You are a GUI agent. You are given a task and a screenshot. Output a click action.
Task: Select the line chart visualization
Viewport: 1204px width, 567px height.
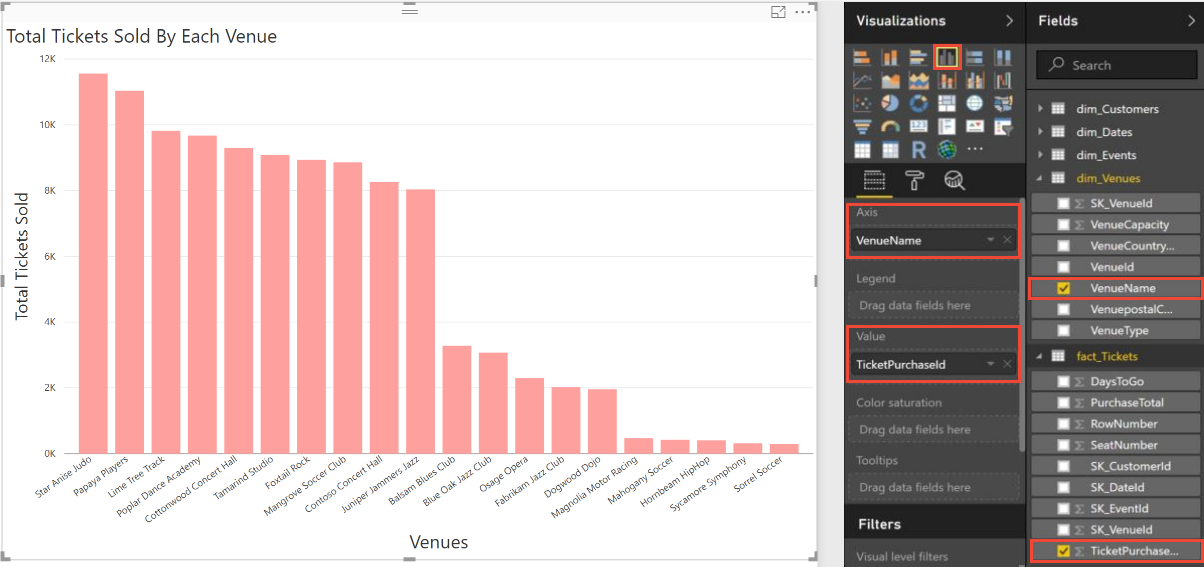tap(862, 80)
